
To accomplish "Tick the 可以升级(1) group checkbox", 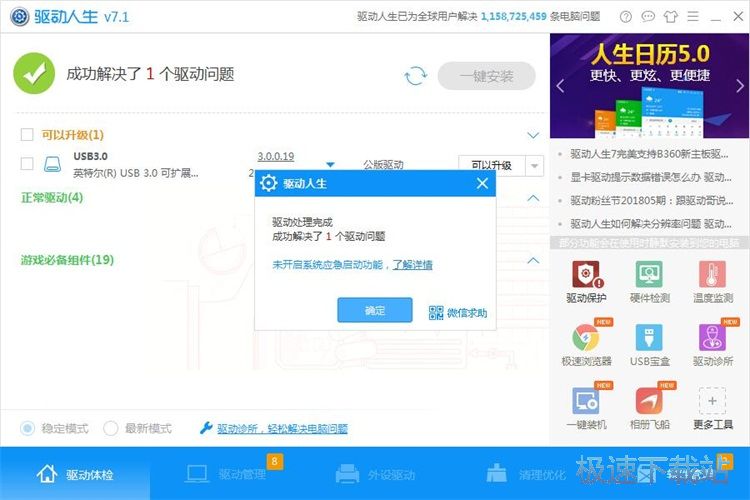I will tap(27, 134).
